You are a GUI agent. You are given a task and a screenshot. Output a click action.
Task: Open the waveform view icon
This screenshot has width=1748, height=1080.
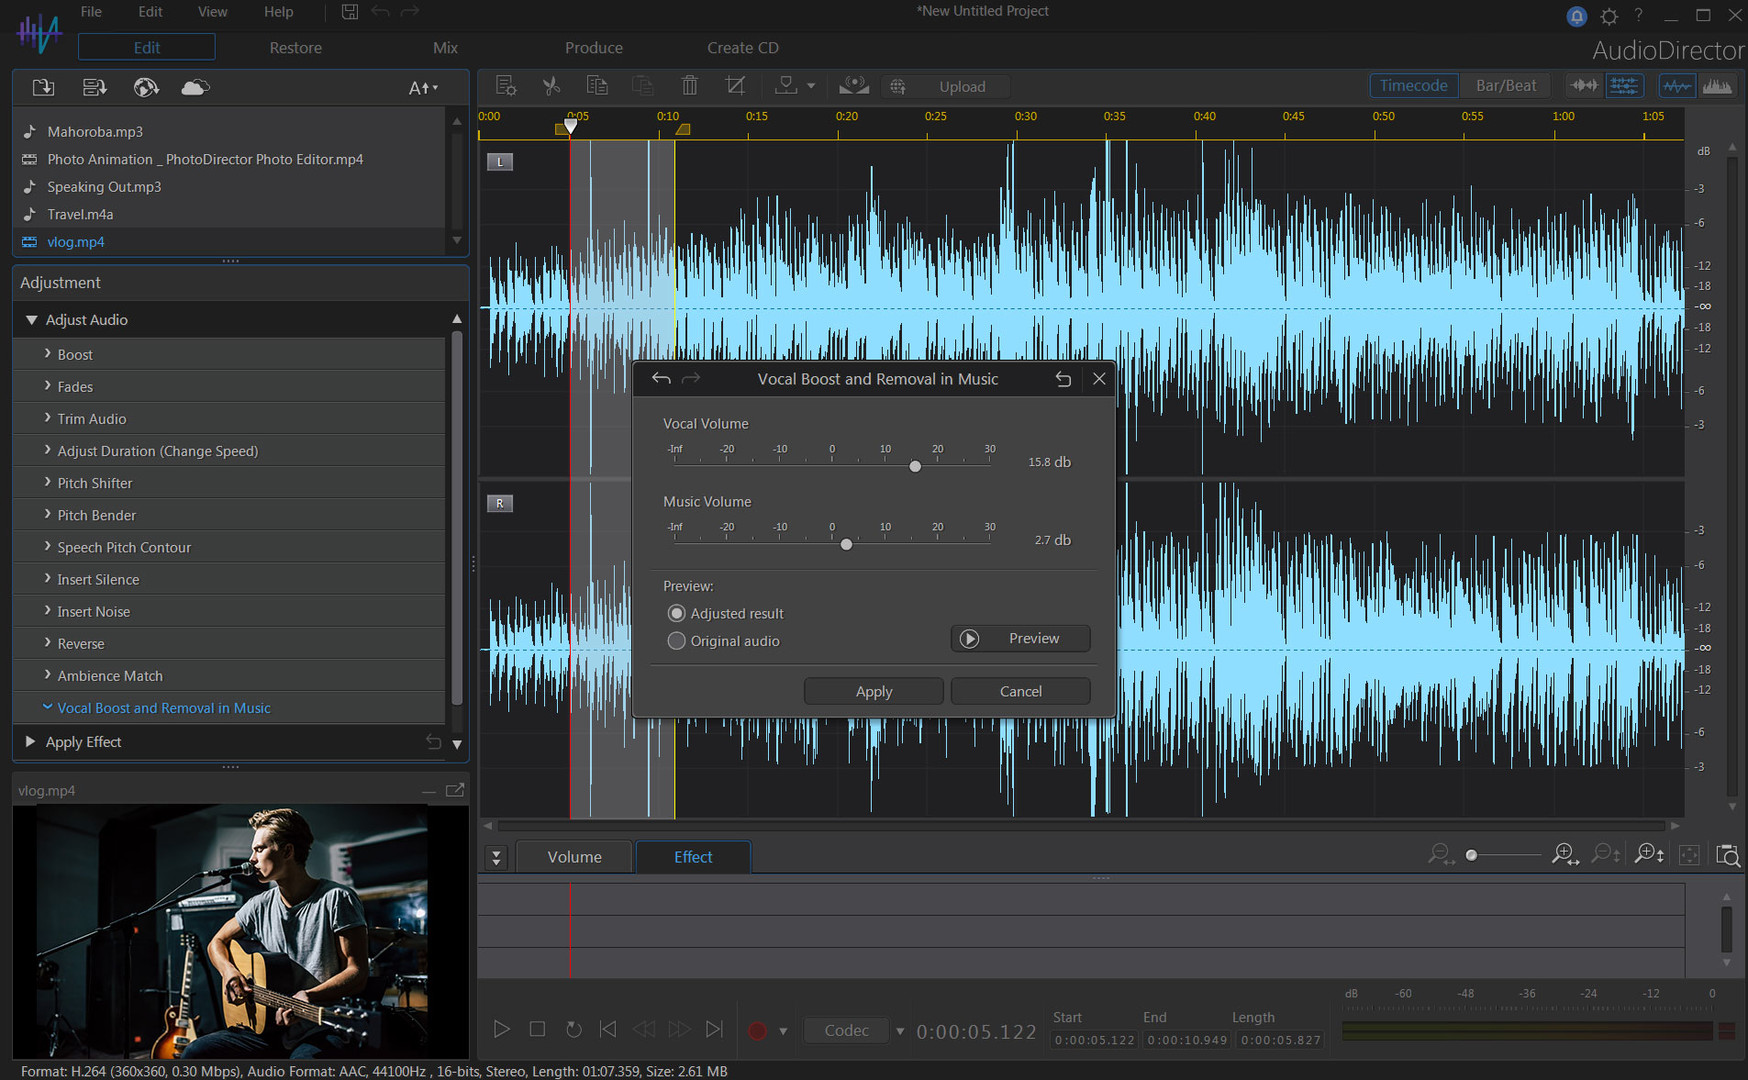pos(1677,85)
